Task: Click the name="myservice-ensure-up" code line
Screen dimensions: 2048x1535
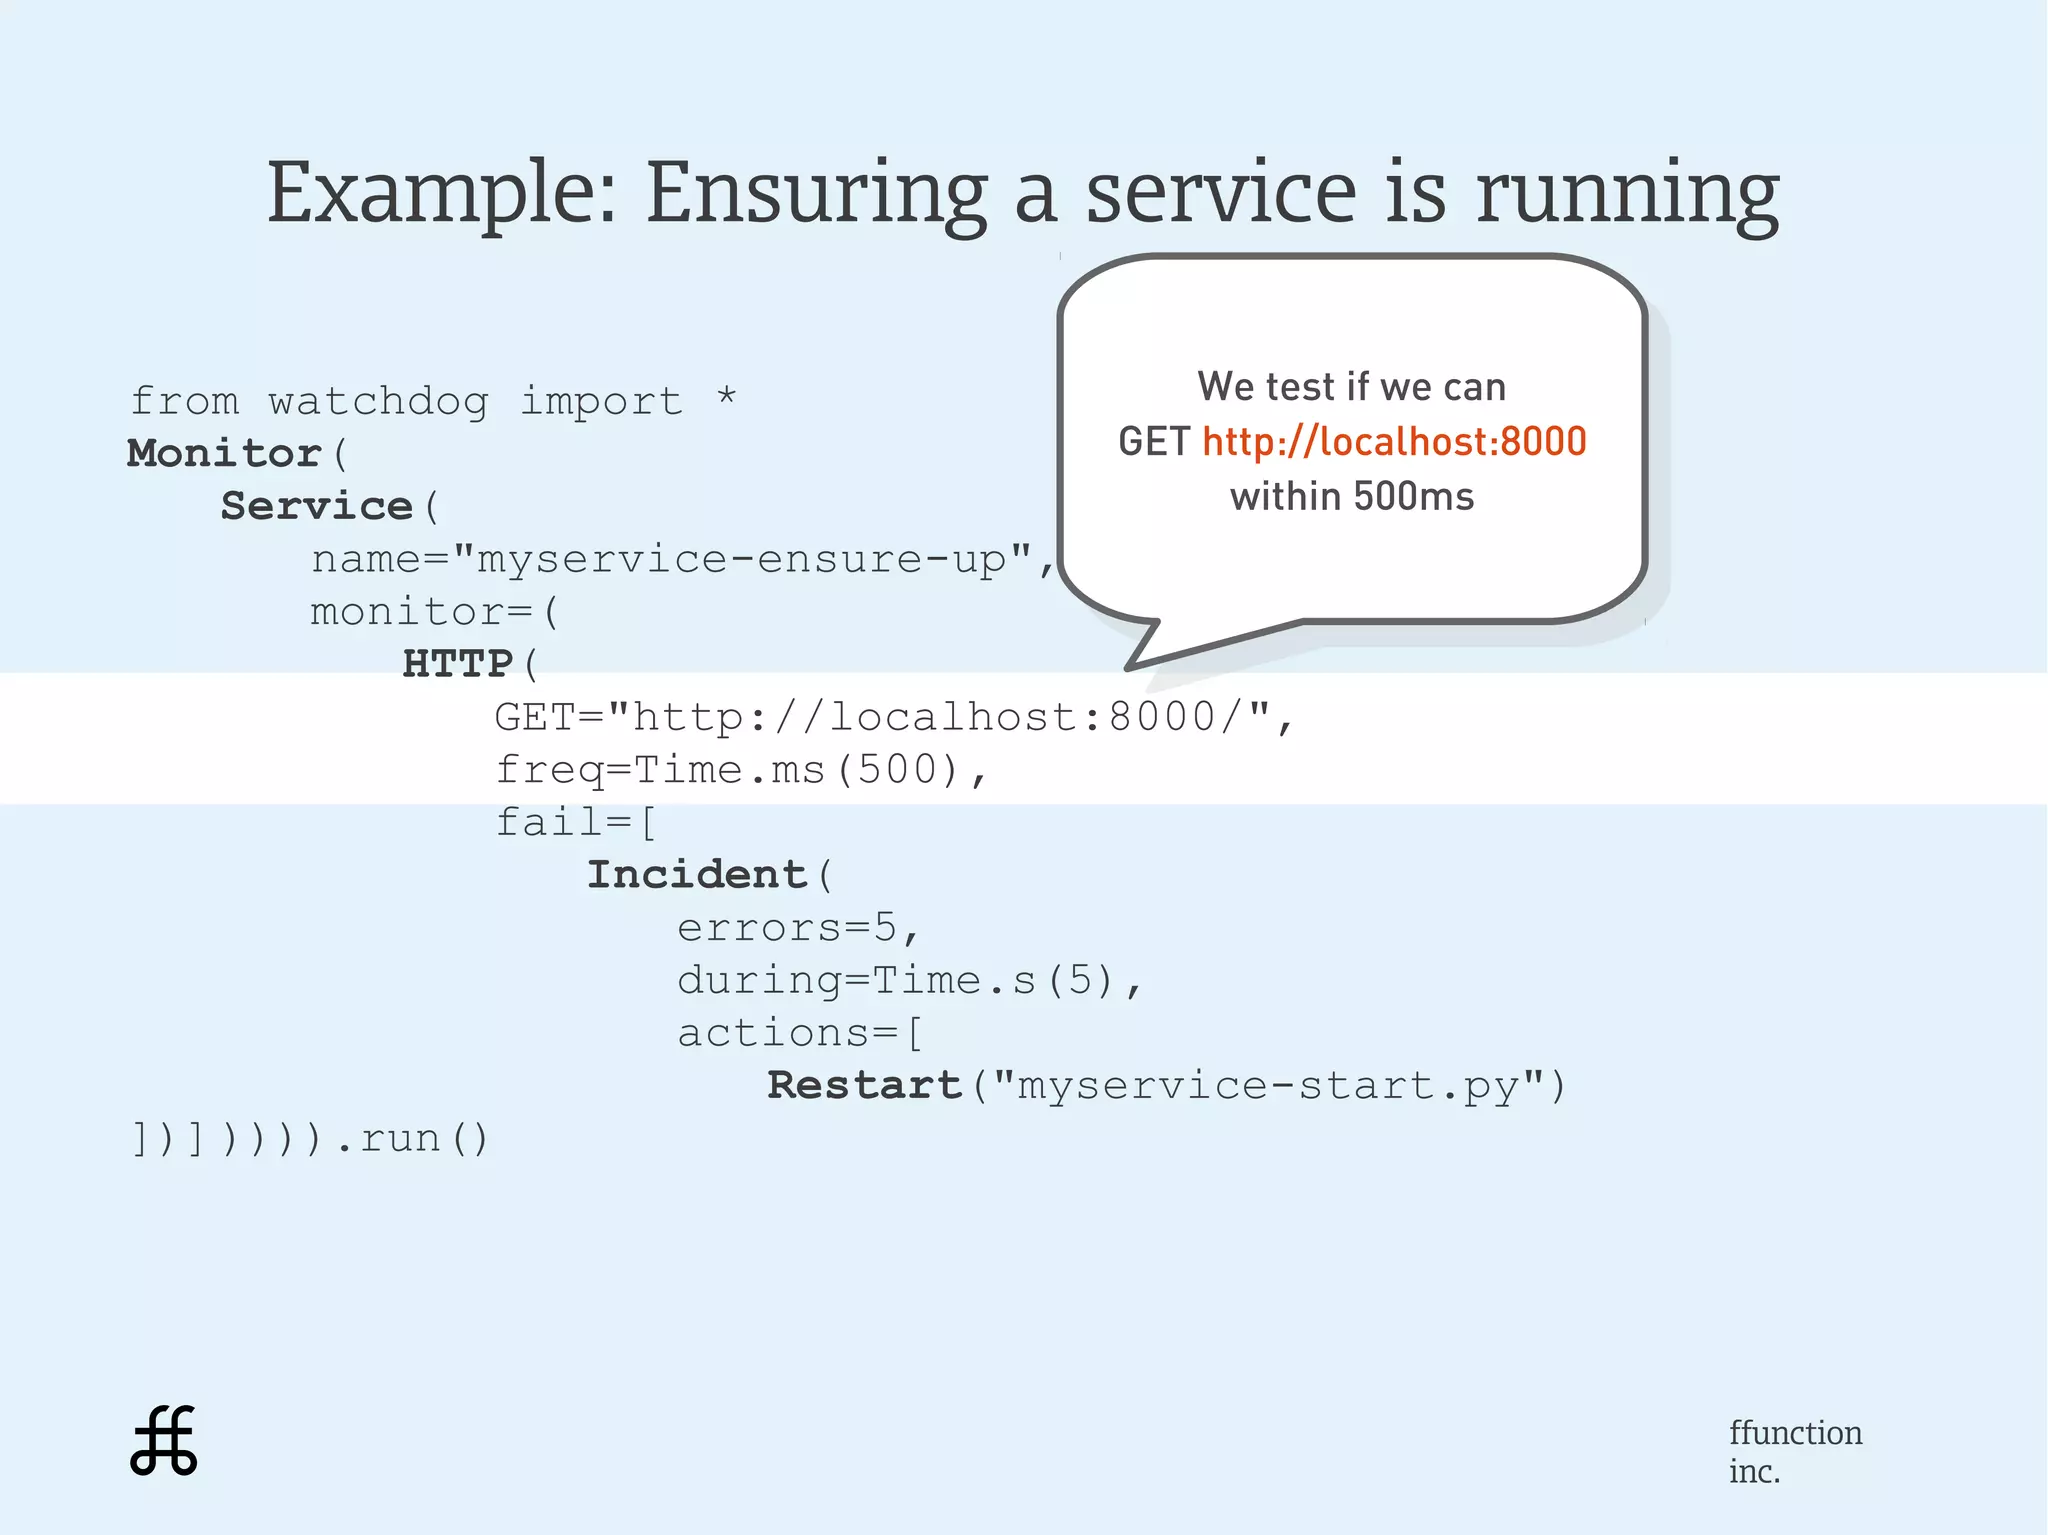Action: (682, 559)
